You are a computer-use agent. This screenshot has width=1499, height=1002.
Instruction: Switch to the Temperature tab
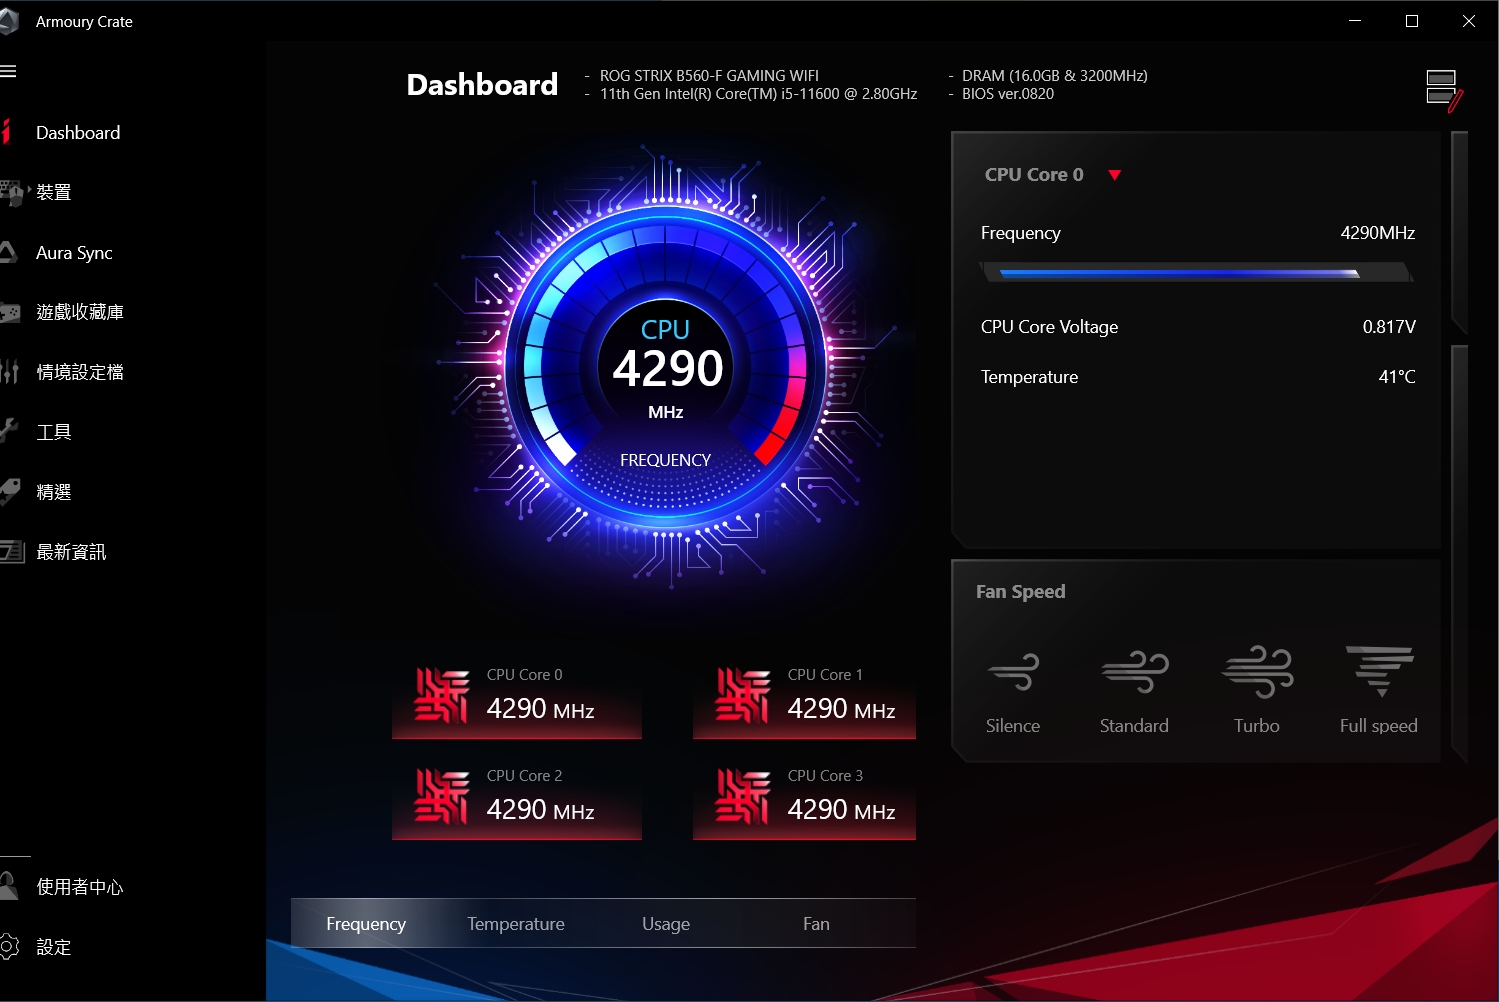point(516,924)
